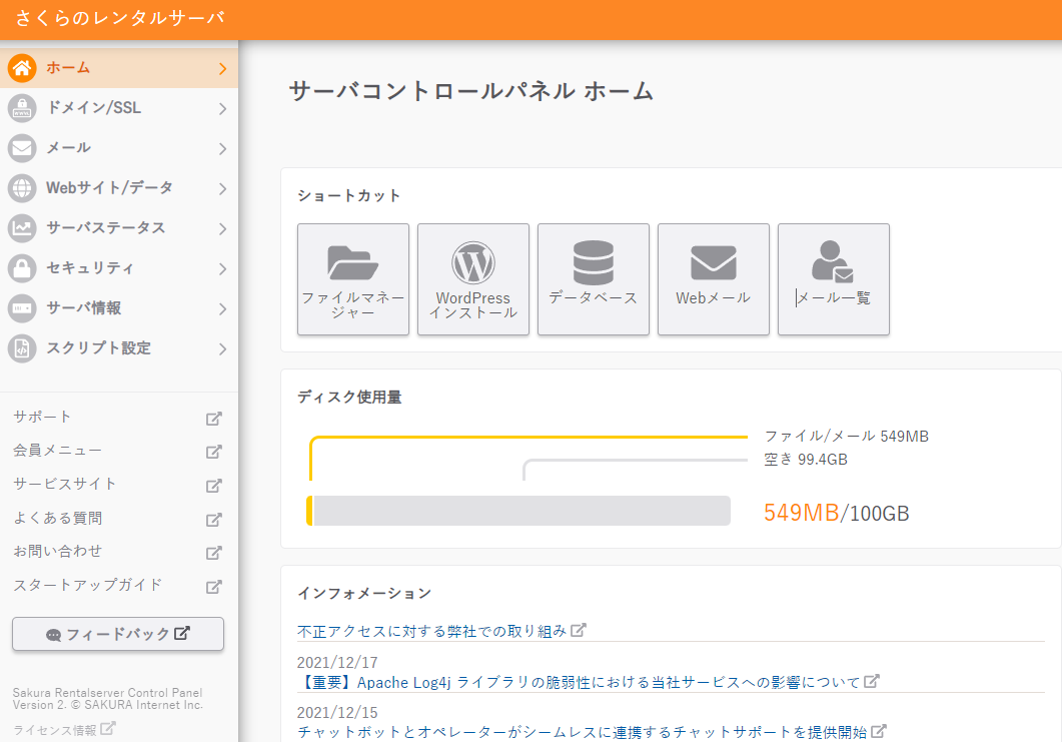Select サーバ情報 in the sidebar menu
The image size is (1062, 742).
coord(119,308)
